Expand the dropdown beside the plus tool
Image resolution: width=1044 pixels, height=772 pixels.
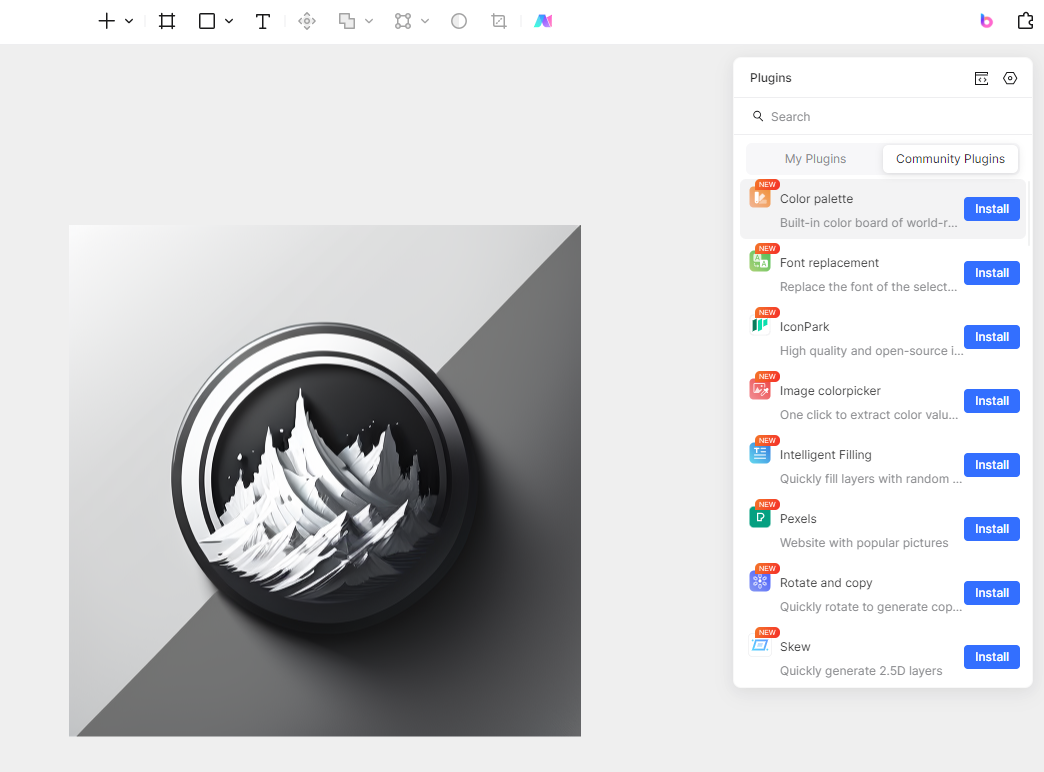pos(129,21)
